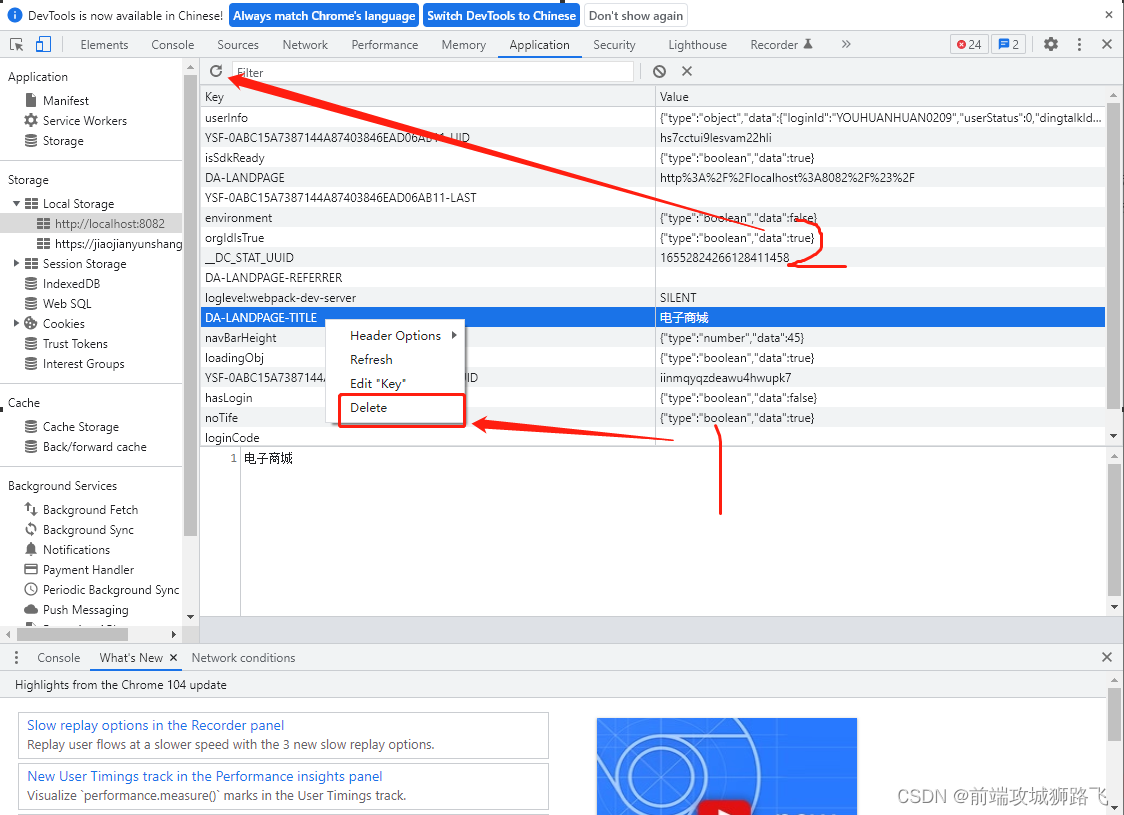Select https://jiaojianyunshang storage origin
The image size is (1124, 815).
118,244
